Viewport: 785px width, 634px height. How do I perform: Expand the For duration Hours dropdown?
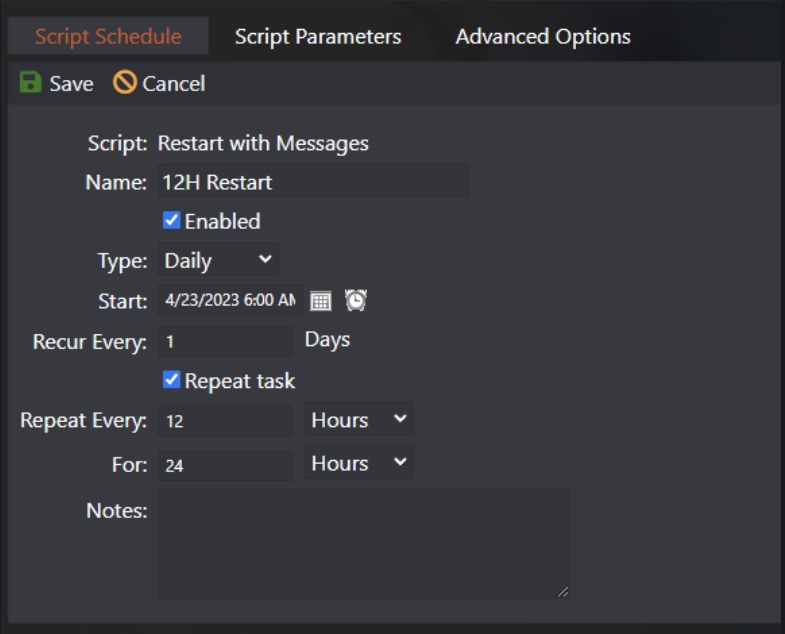tap(358, 463)
